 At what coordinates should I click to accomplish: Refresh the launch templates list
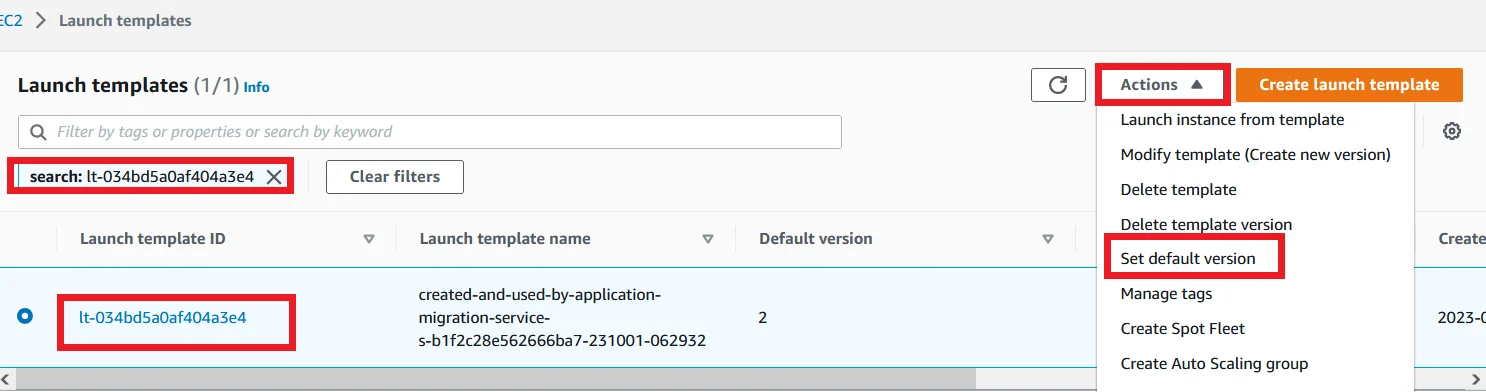pyautogui.click(x=1058, y=85)
